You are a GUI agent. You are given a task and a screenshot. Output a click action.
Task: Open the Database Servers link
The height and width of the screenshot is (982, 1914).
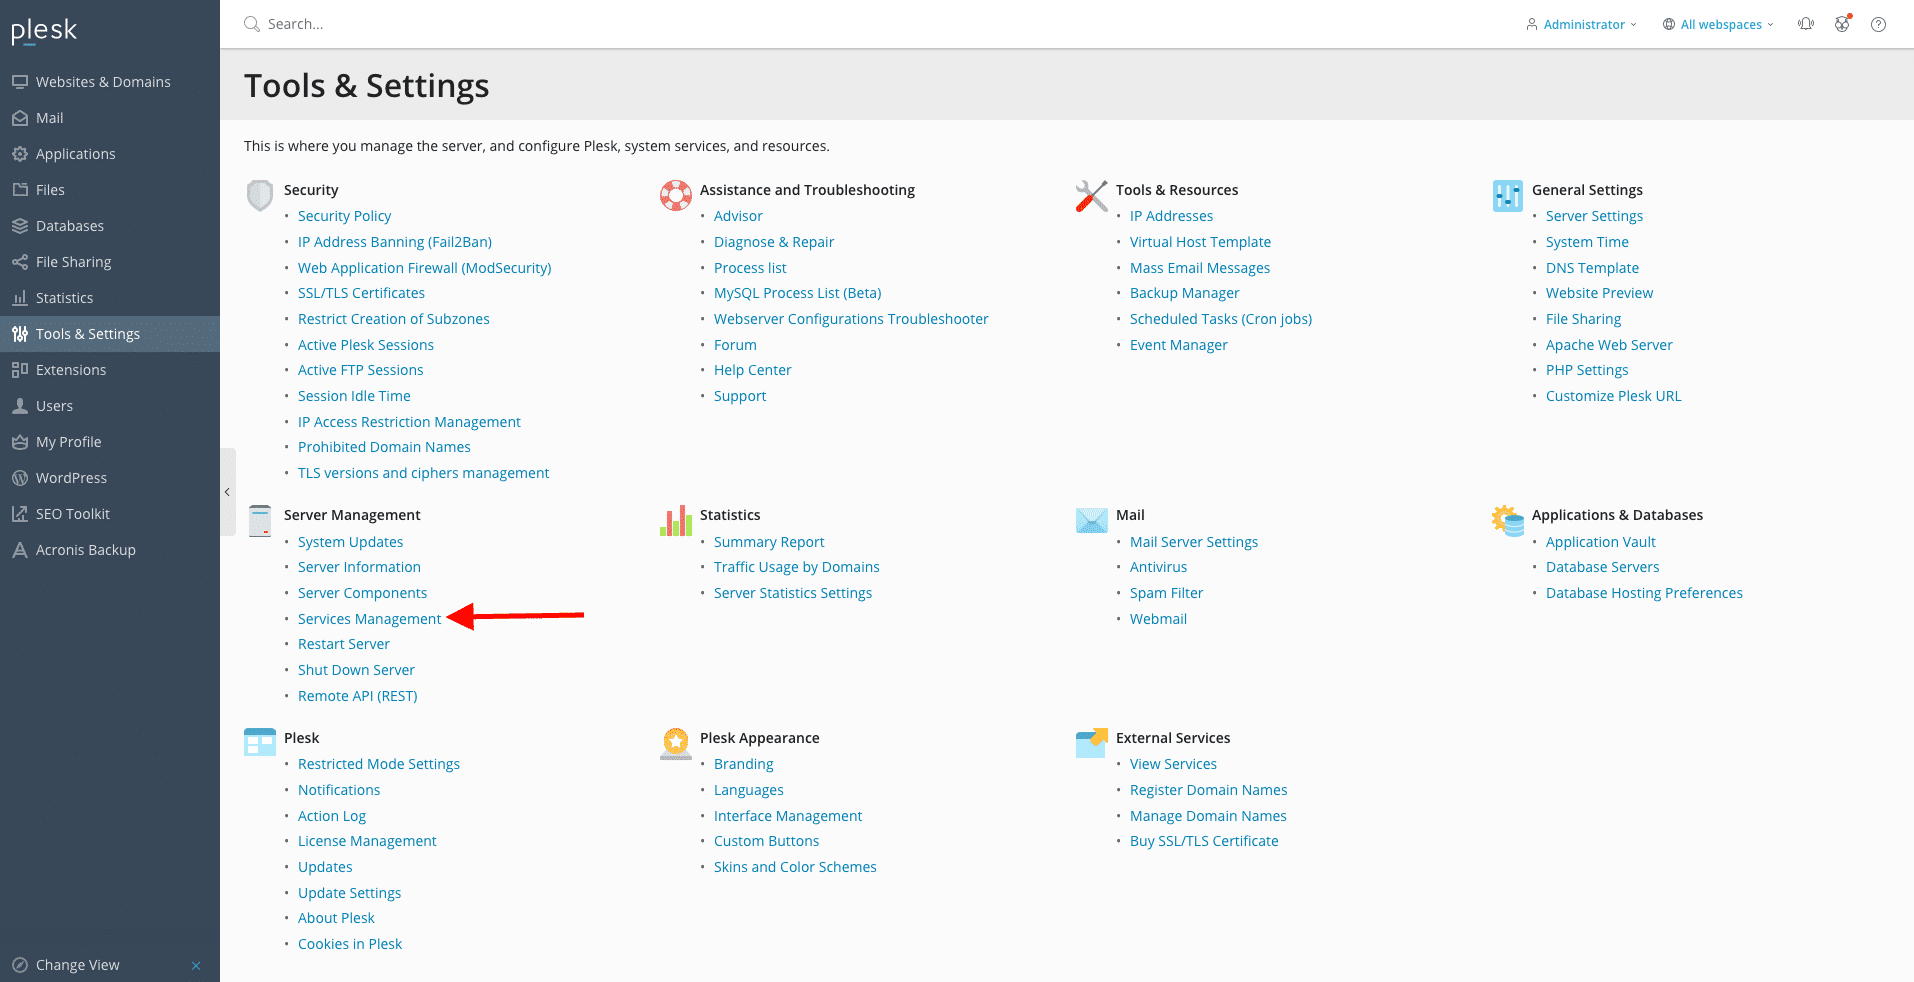pyautogui.click(x=1602, y=567)
